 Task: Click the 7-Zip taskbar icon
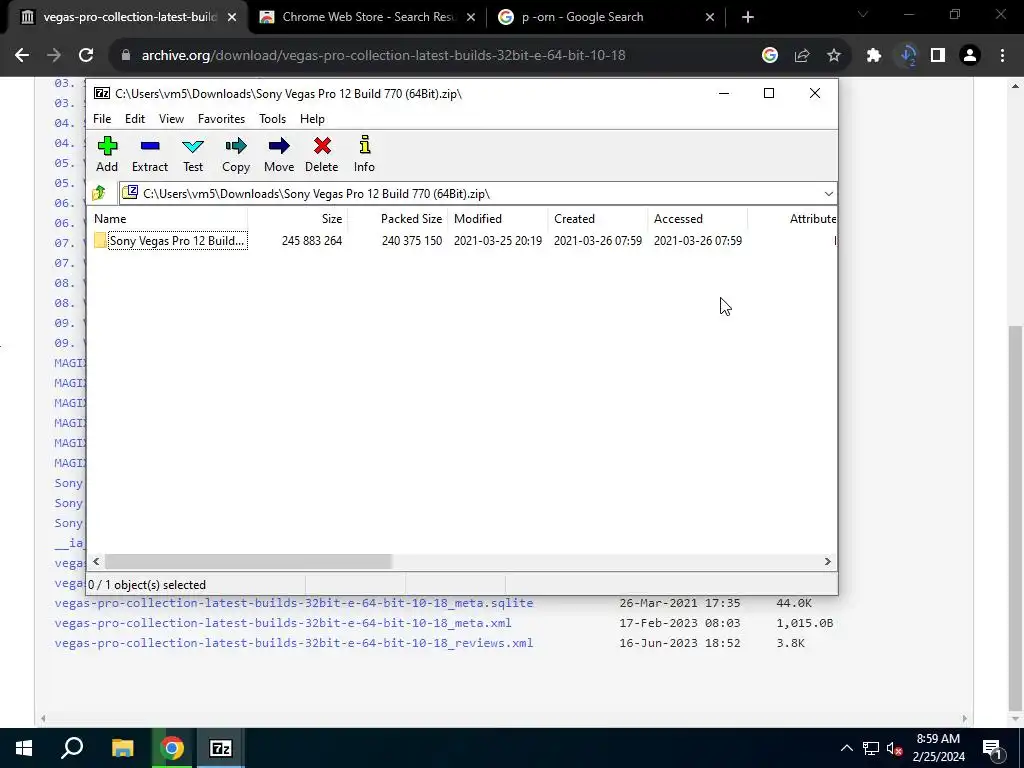pyautogui.click(x=221, y=748)
